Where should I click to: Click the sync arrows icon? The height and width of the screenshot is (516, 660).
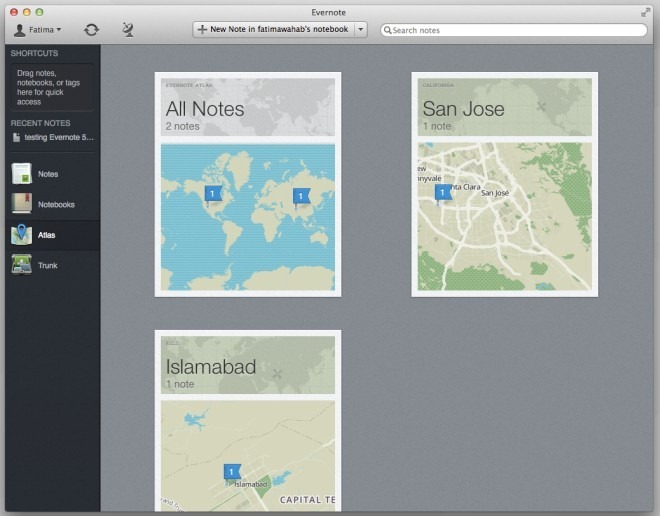coord(91,30)
